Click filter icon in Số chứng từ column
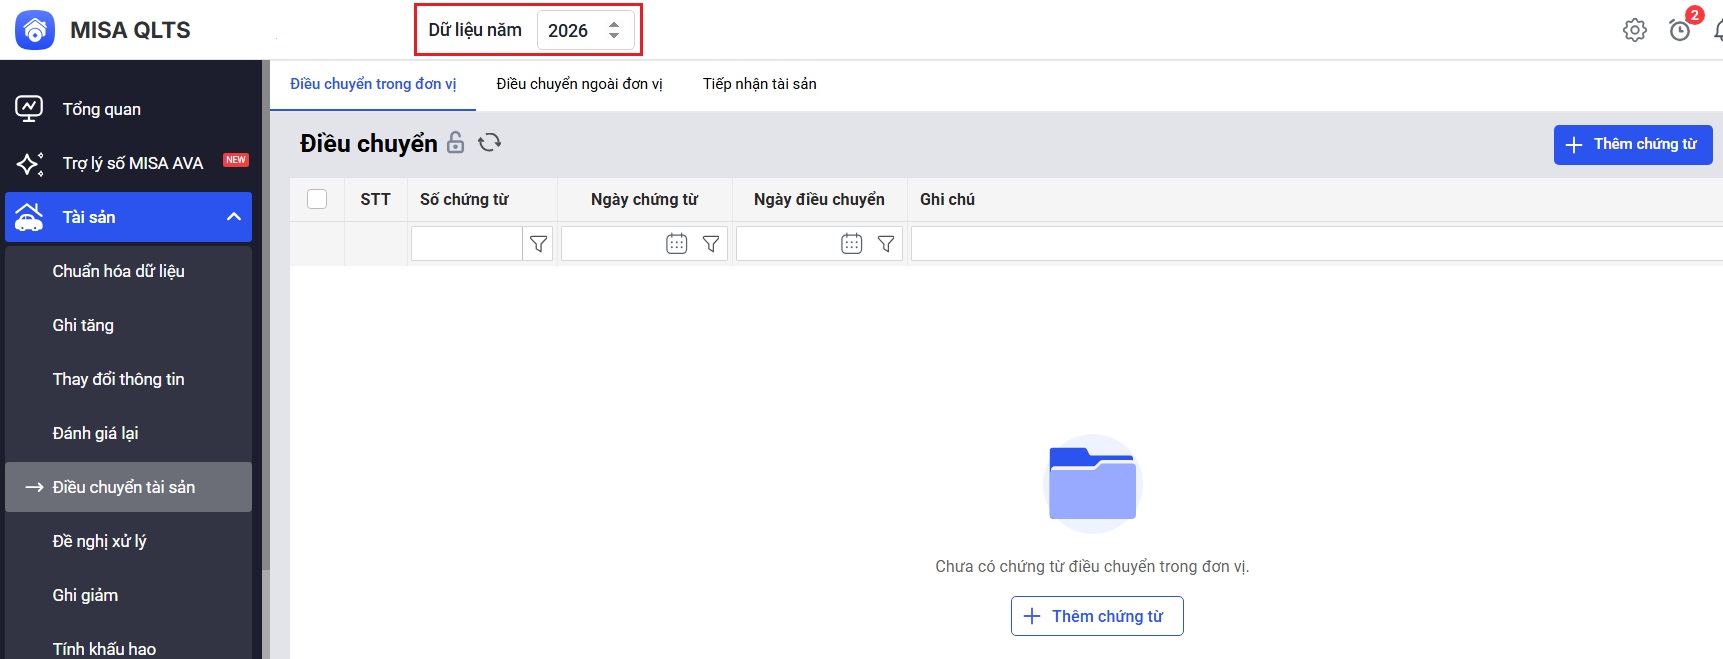Screen dimensions: 1723x659 (538, 244)
